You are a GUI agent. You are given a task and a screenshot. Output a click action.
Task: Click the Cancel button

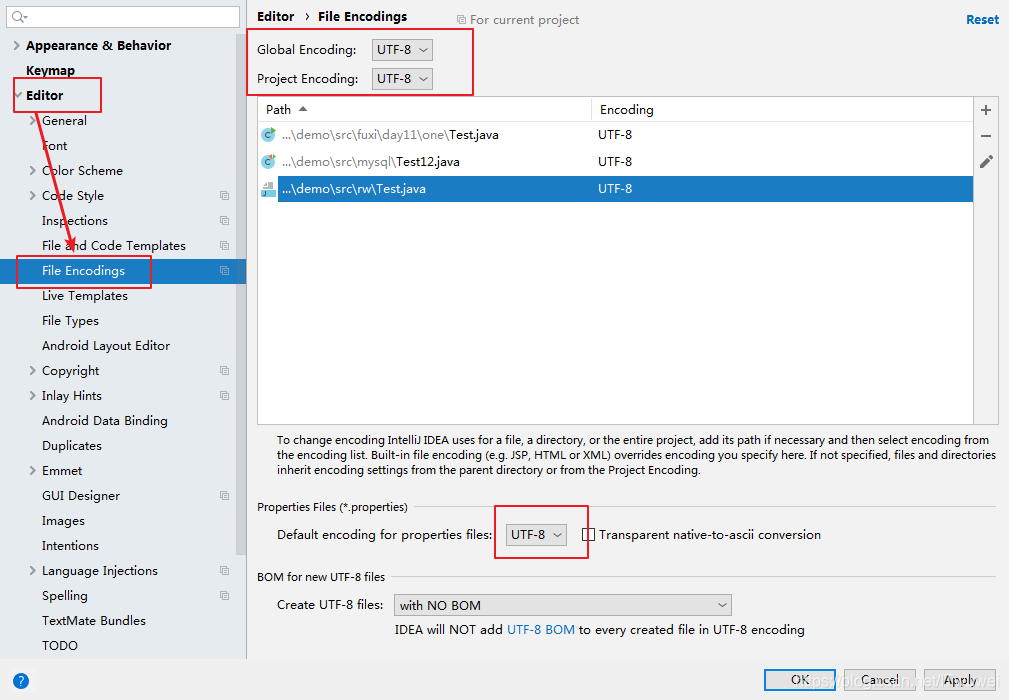pyautogui.click(x=880, y=680)
